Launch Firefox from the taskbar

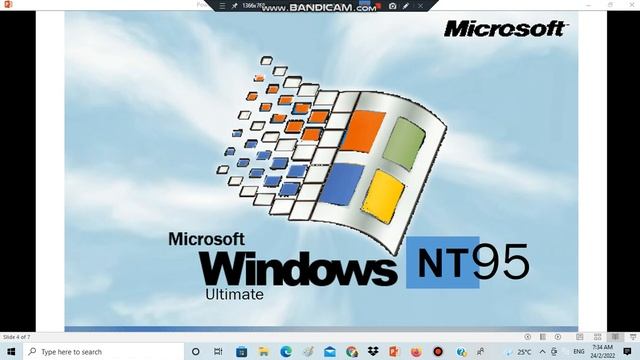[x=416, y=351]
